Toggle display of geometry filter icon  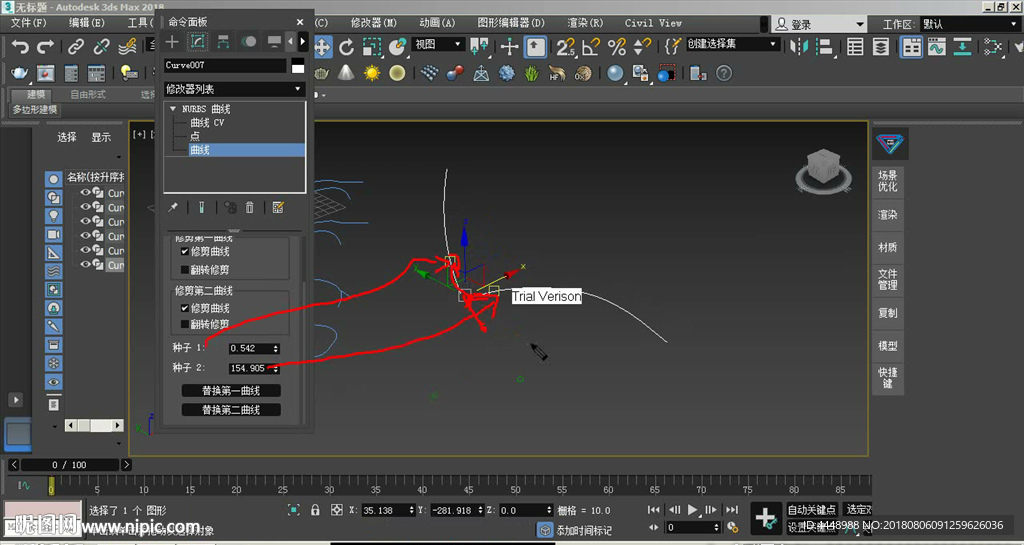tap(54, 179)
